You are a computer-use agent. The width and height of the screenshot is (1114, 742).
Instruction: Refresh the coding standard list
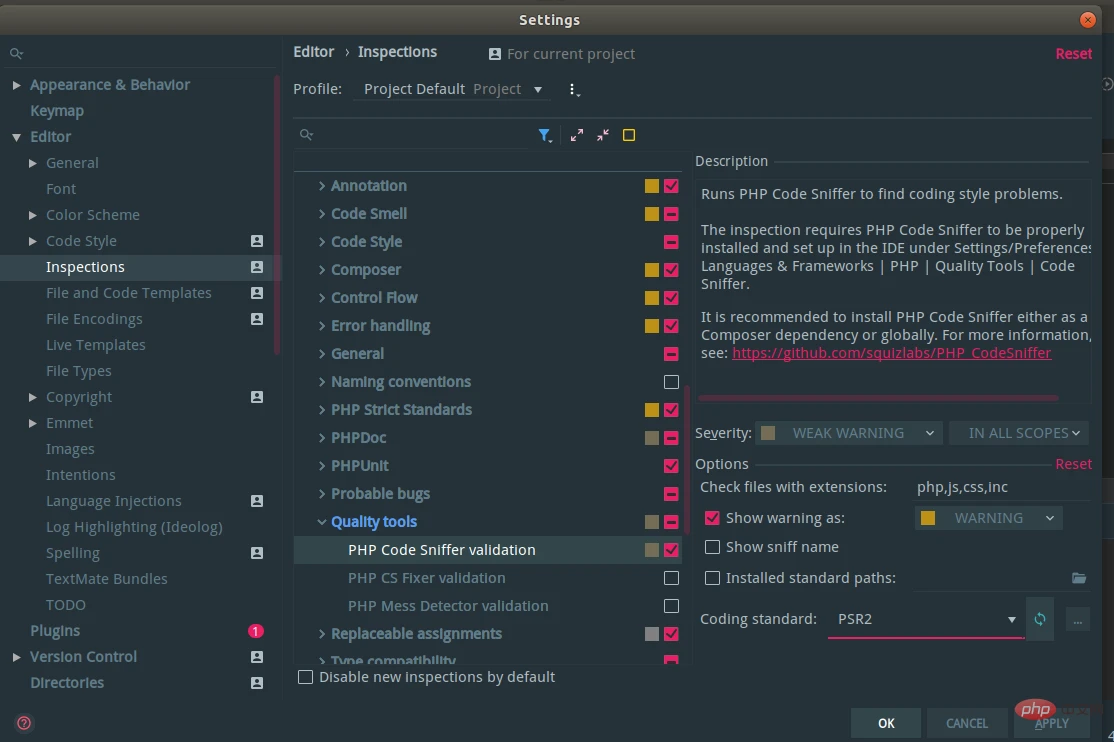pos(1040,619)
